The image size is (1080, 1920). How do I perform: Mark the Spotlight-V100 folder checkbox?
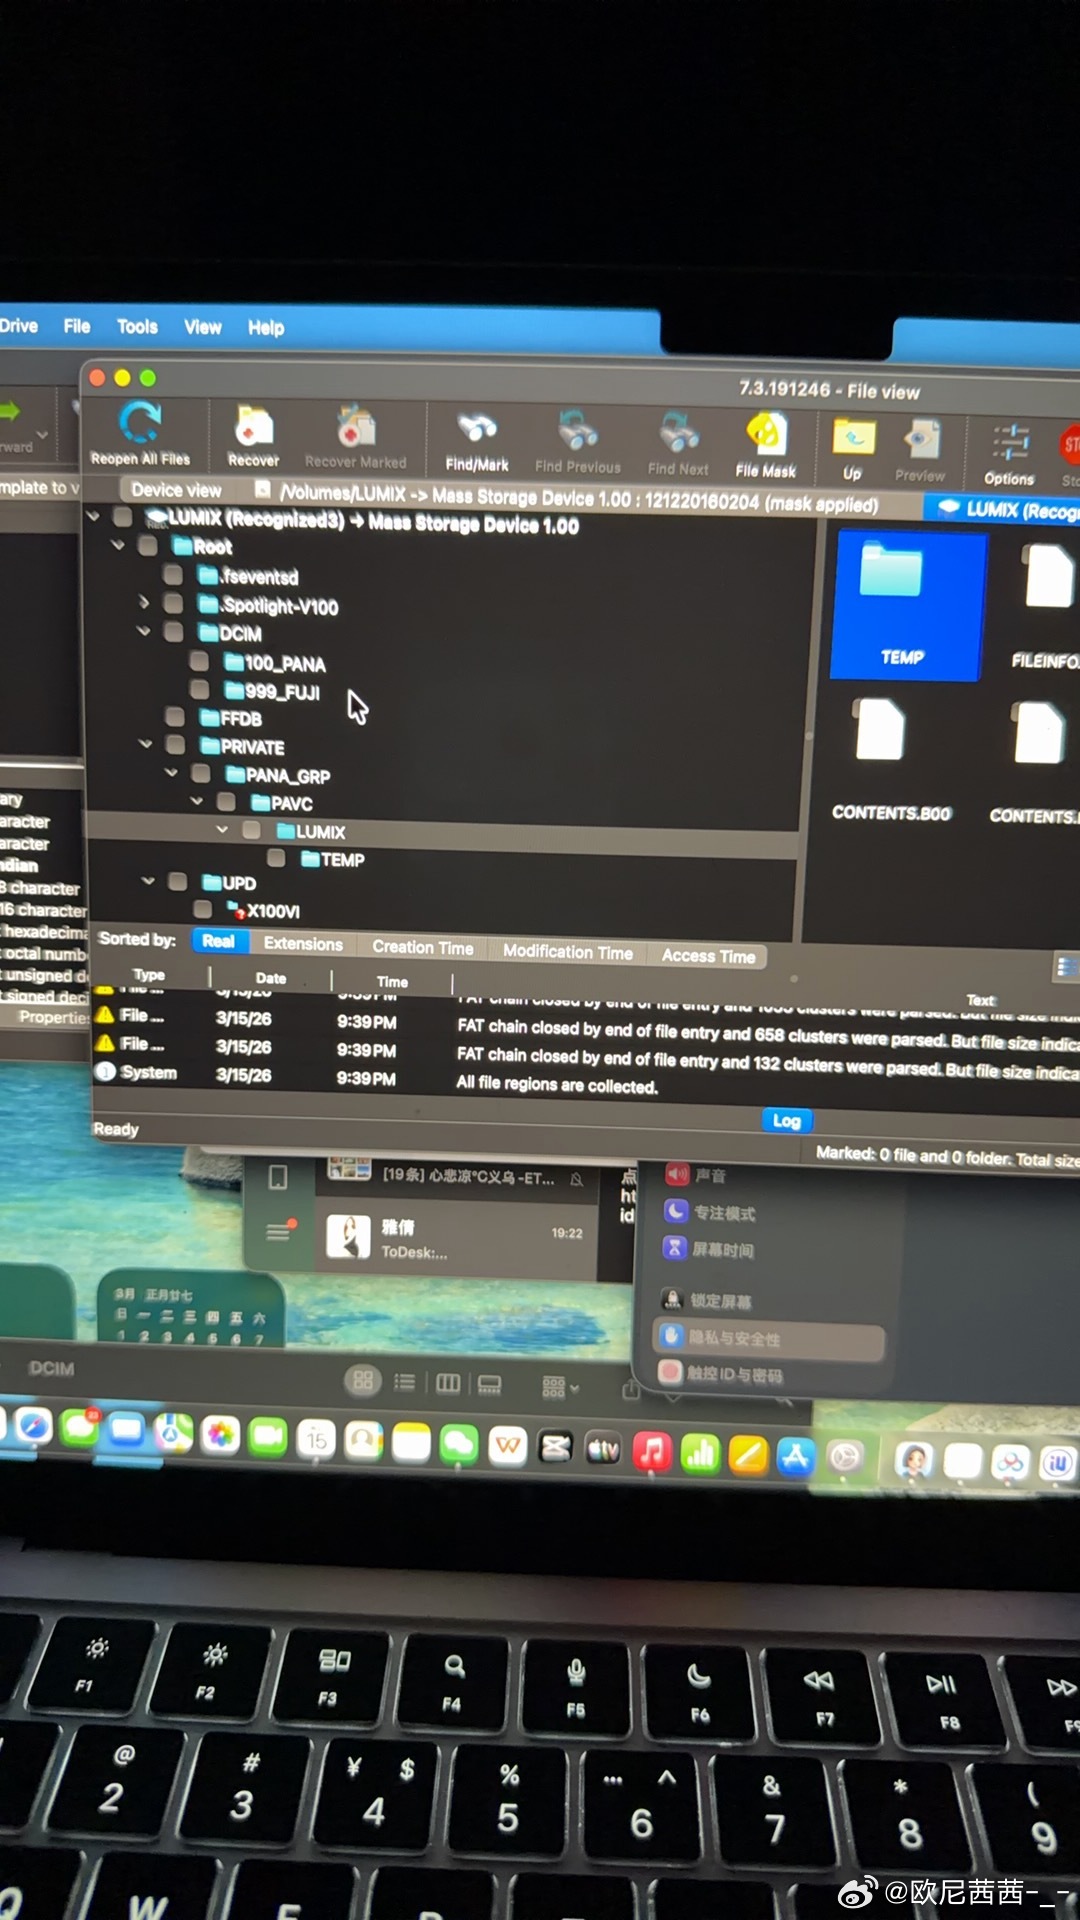[173, 603]
